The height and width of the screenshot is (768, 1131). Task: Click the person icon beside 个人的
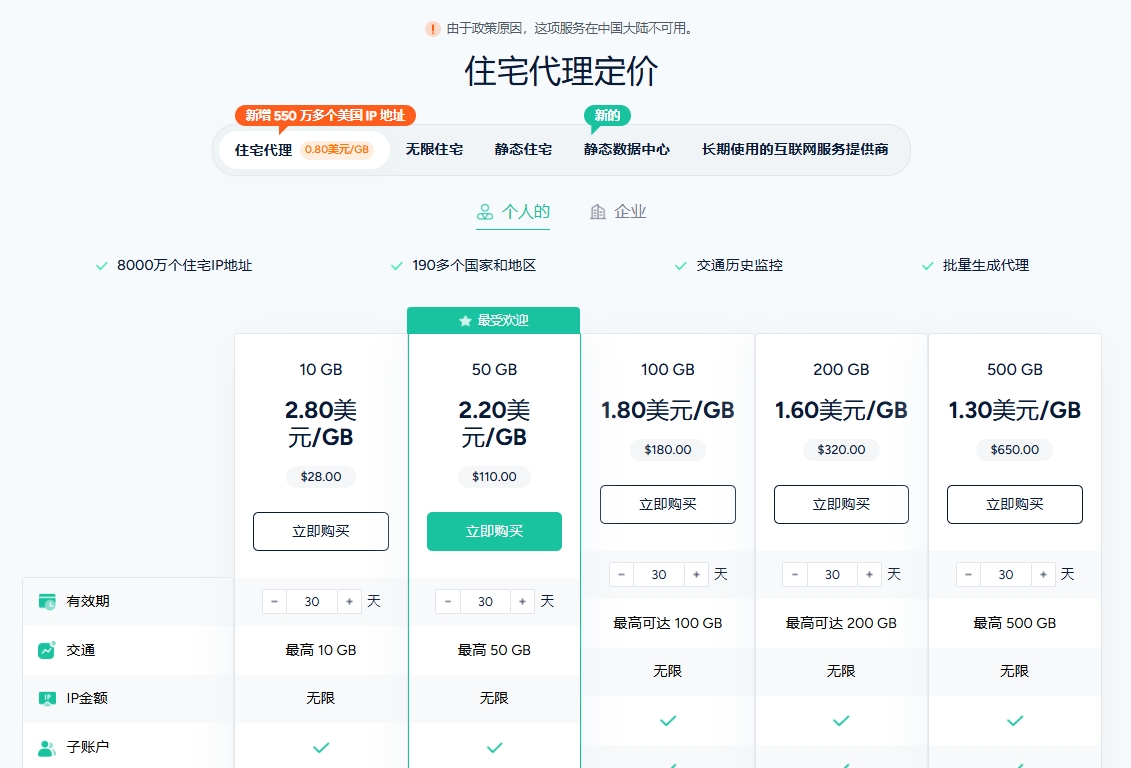483,212
